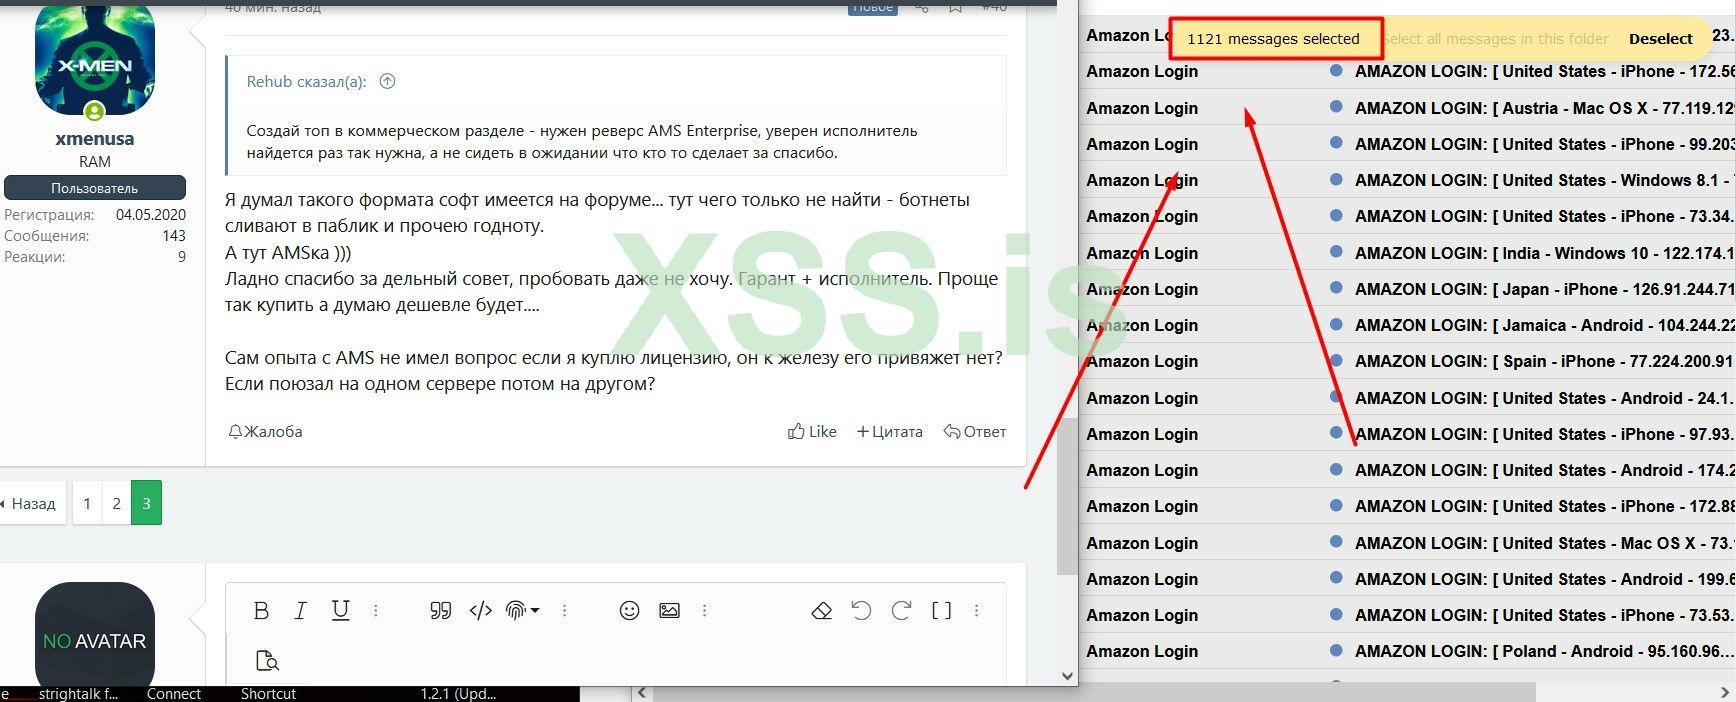This screenshot has height=702, width=1736.
Task: Click forum scrollbar down arrow
Action: tap(1067, 676)
